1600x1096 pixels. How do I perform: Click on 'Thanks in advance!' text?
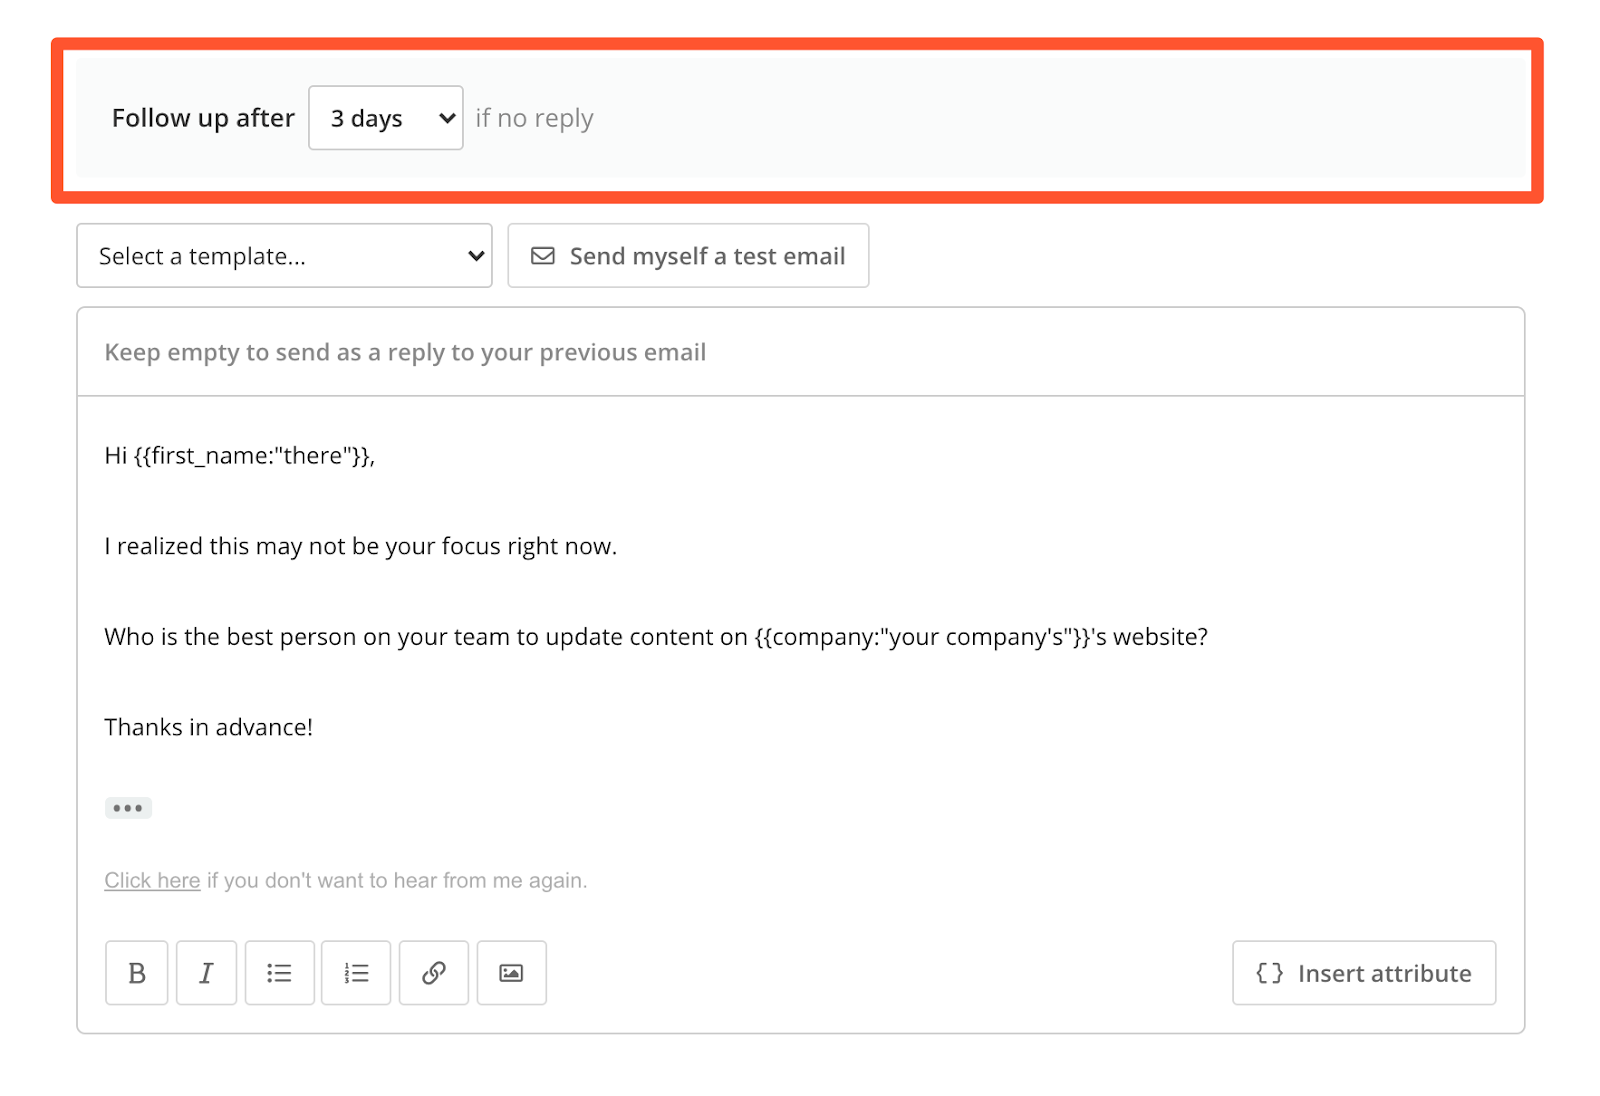click(x=208, y=727)
